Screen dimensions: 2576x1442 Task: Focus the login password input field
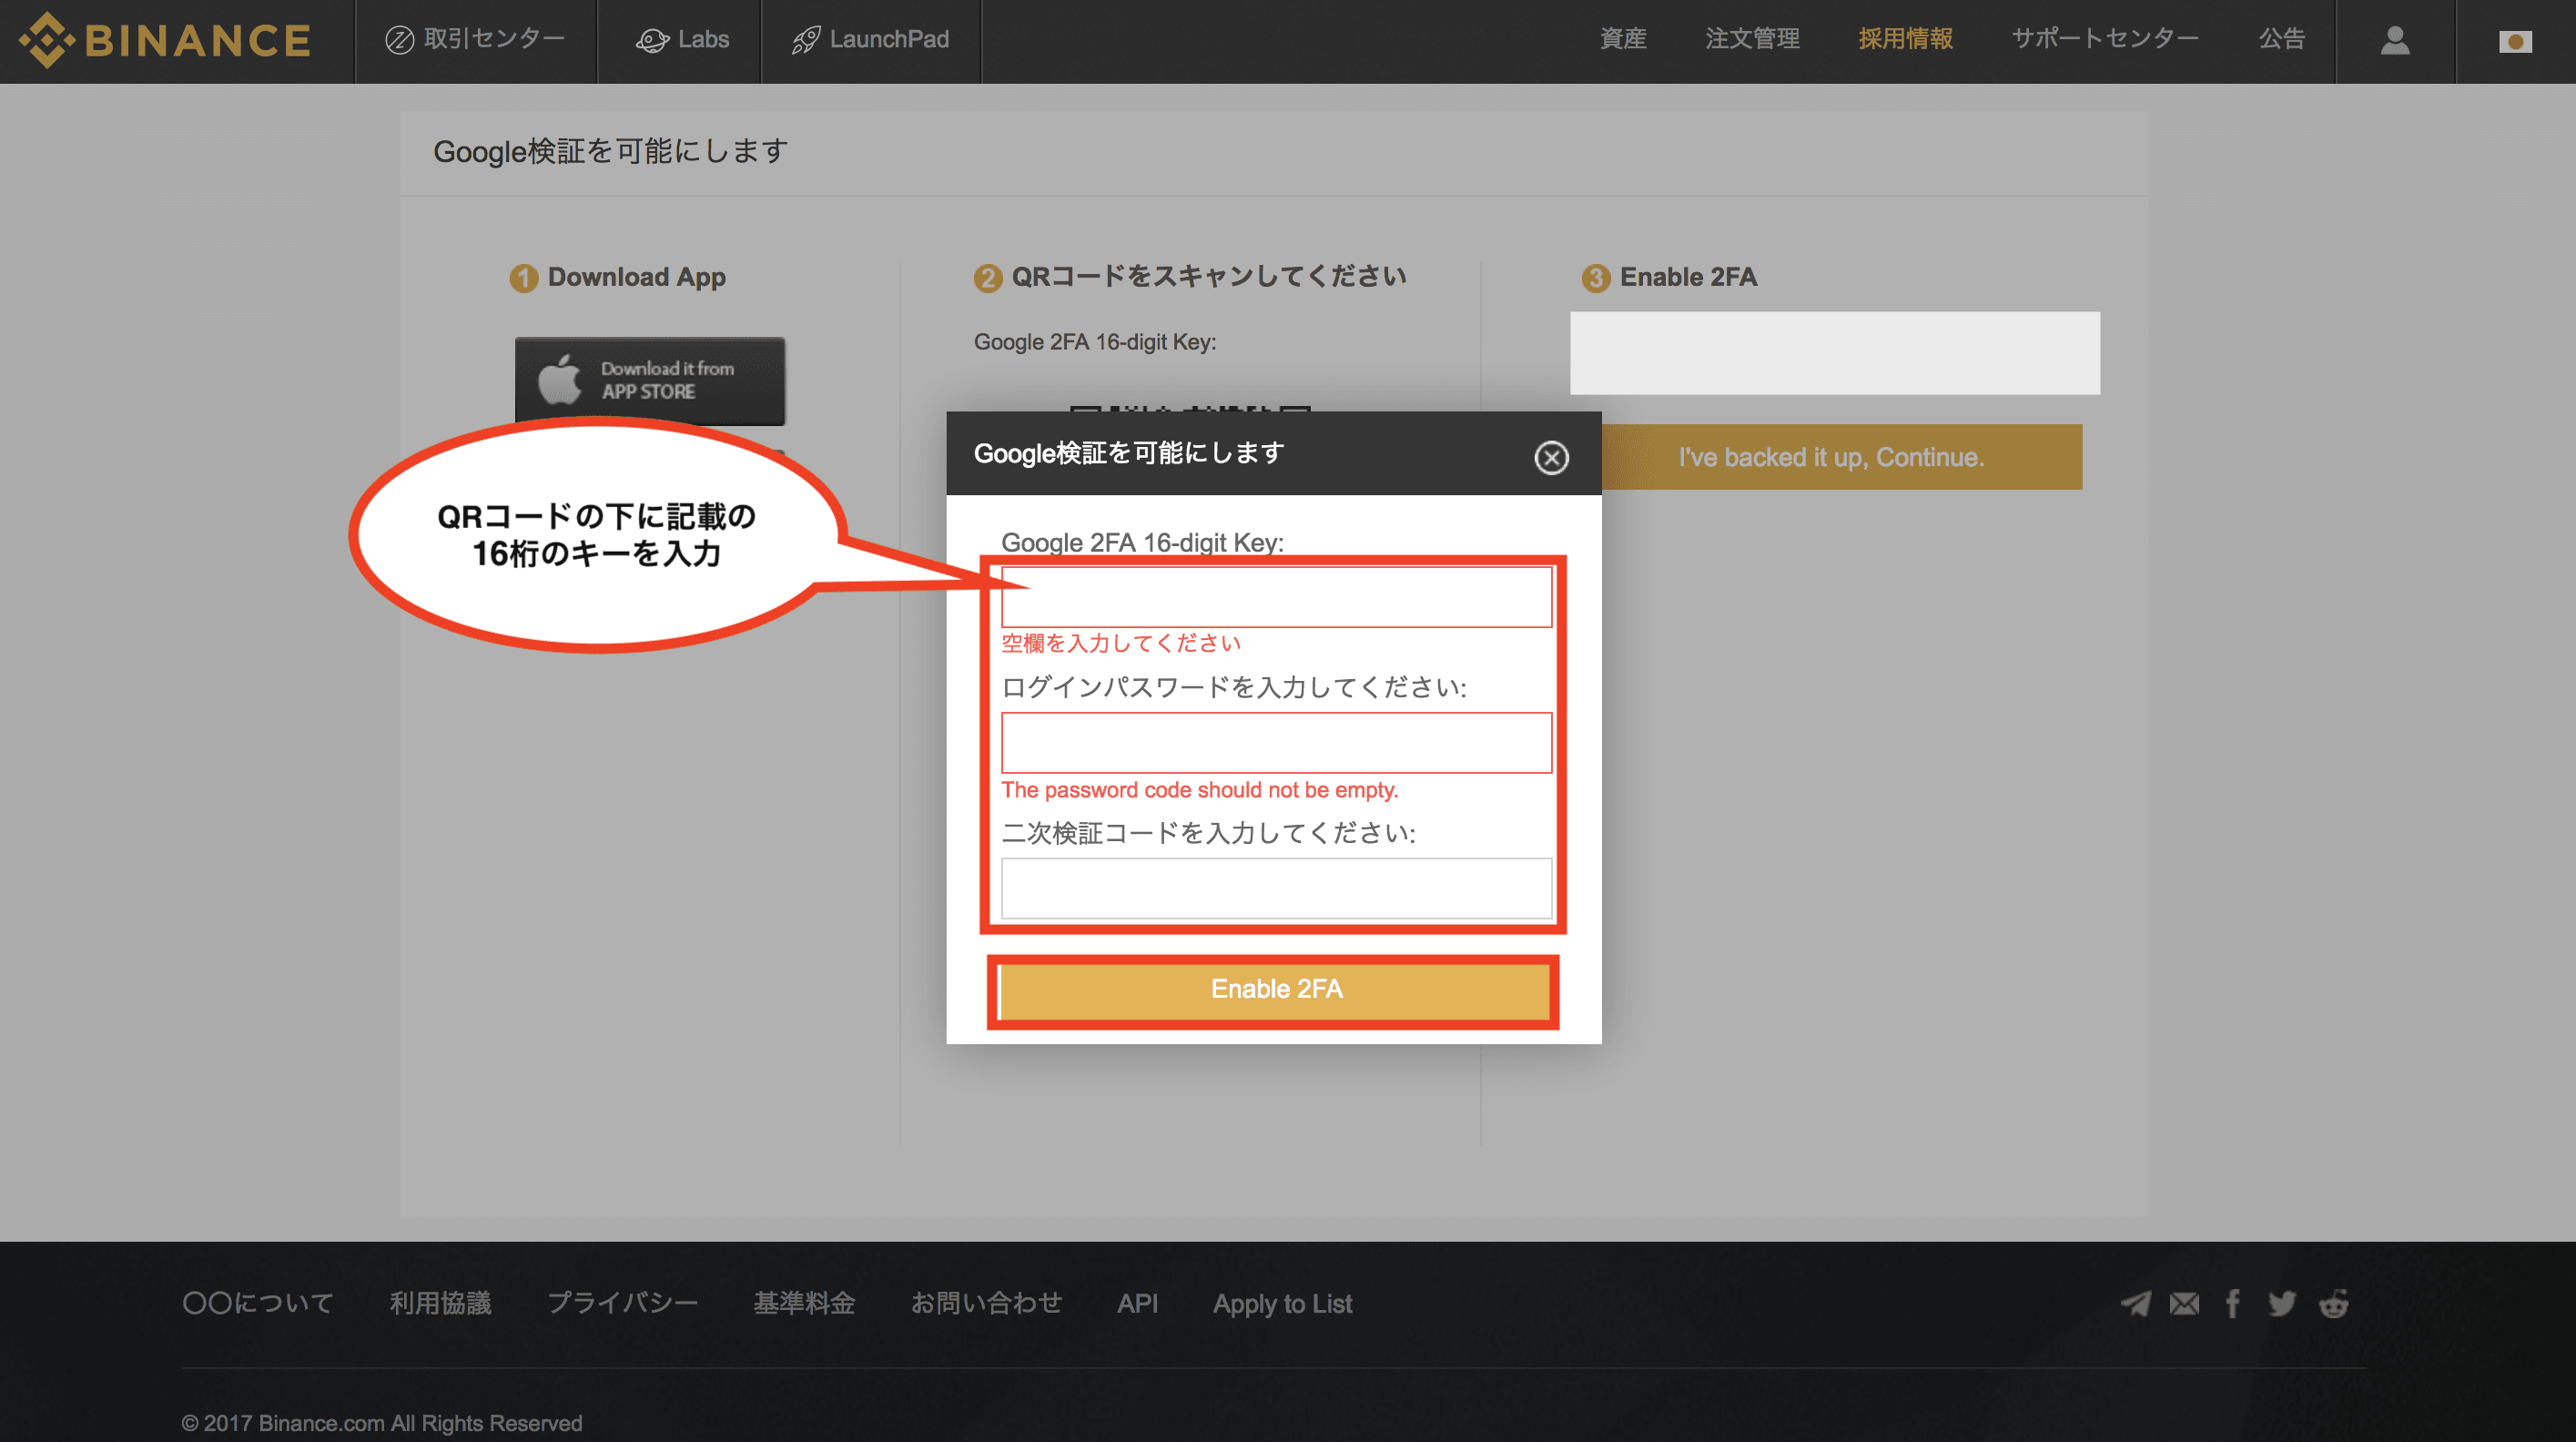1276,742
